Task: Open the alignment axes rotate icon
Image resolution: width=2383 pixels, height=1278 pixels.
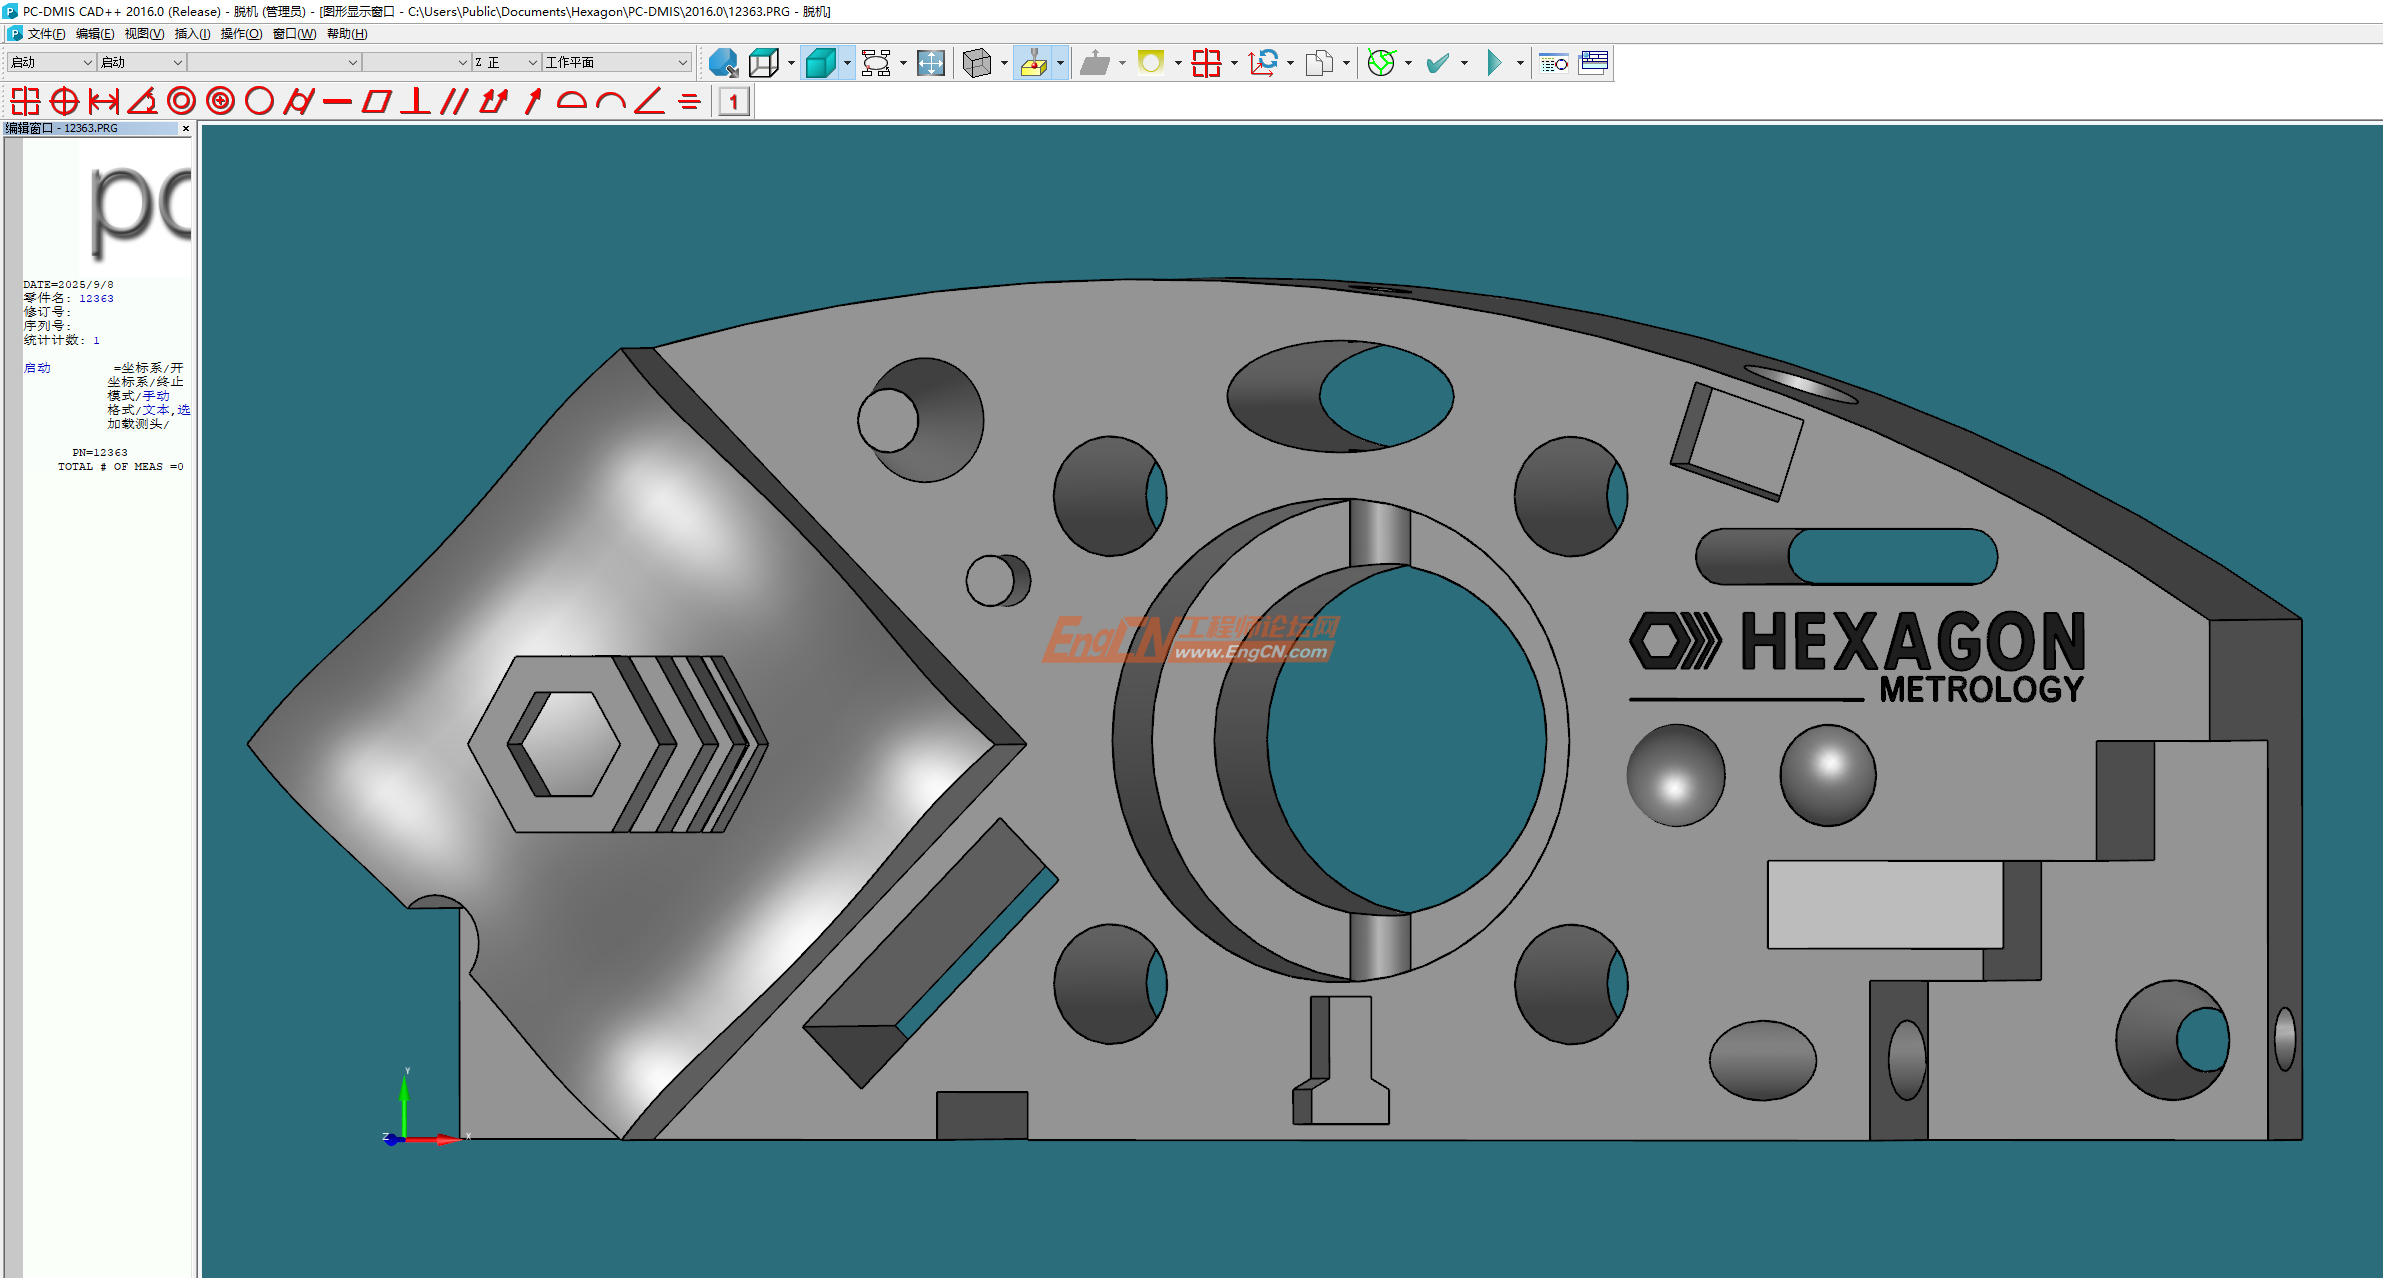Action: (1263, 63)
